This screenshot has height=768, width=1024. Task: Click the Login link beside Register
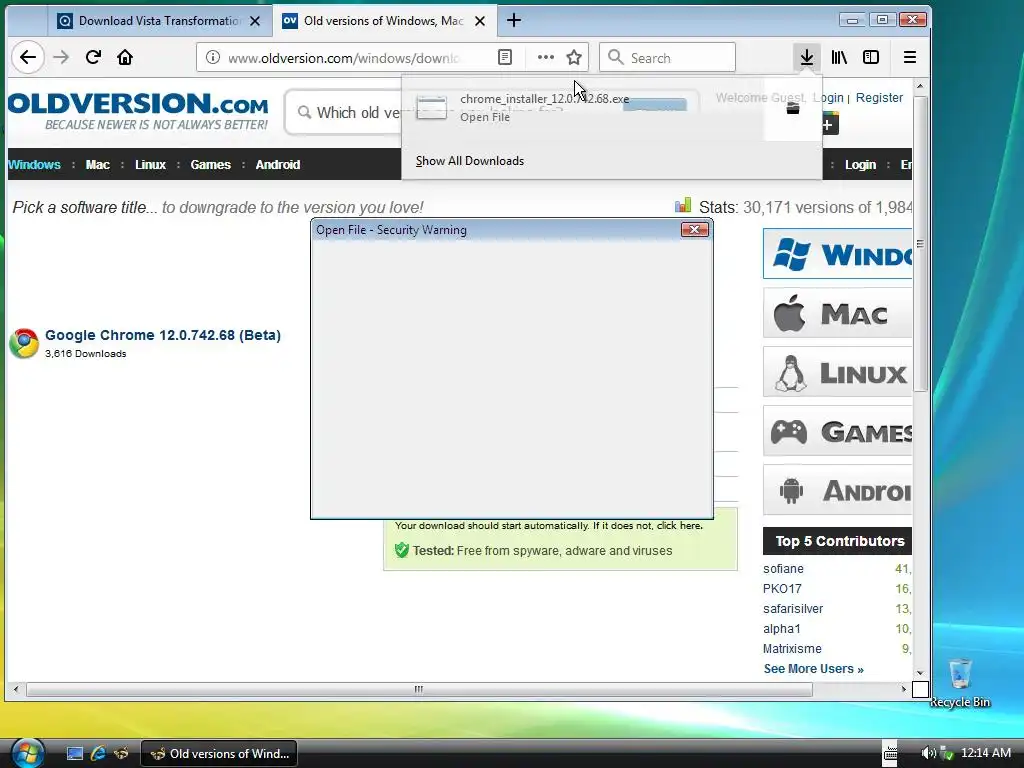[x=828, y=97]
